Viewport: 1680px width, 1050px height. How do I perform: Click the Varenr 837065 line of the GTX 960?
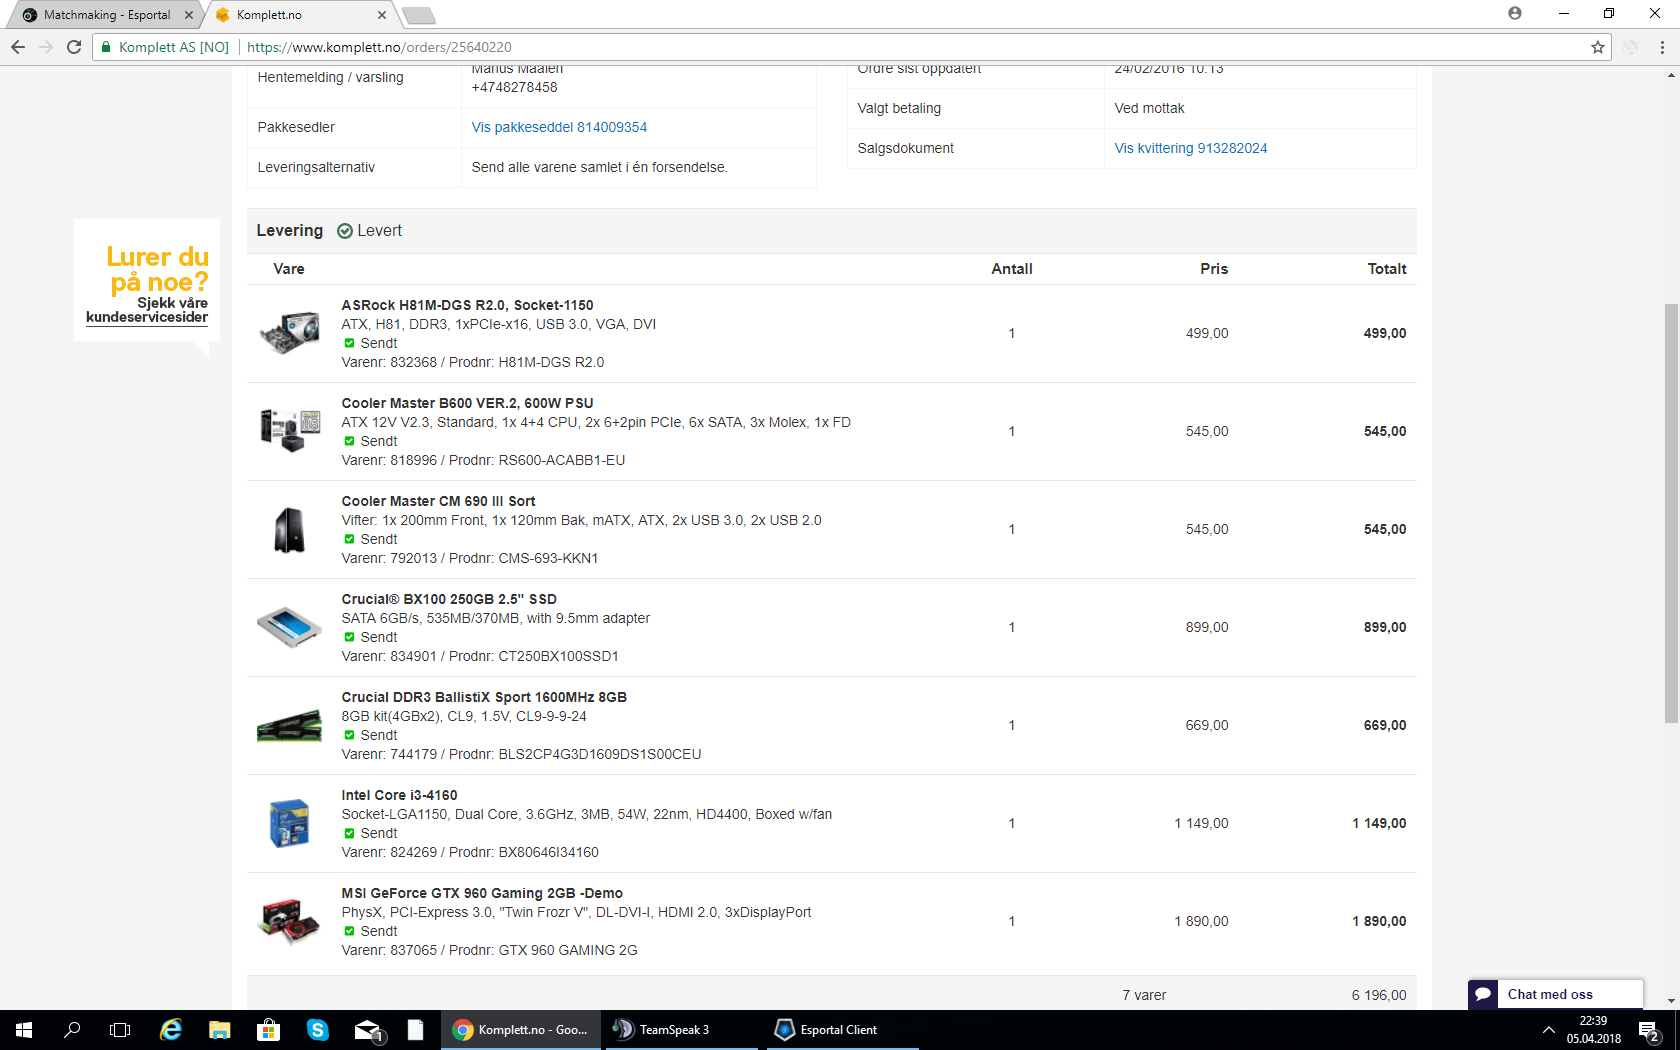489,950
